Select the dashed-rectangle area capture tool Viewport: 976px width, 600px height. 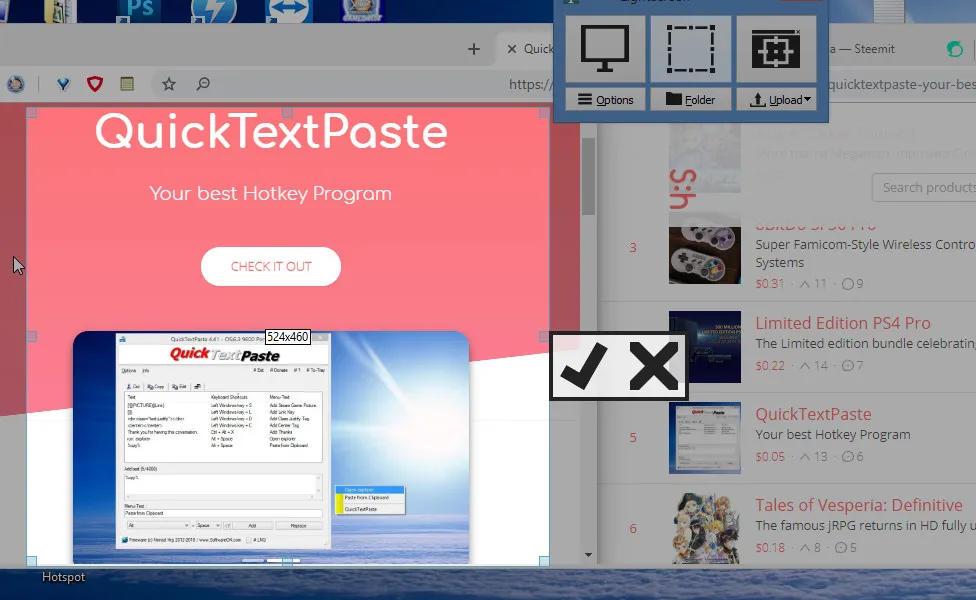[x=690, y=49]
